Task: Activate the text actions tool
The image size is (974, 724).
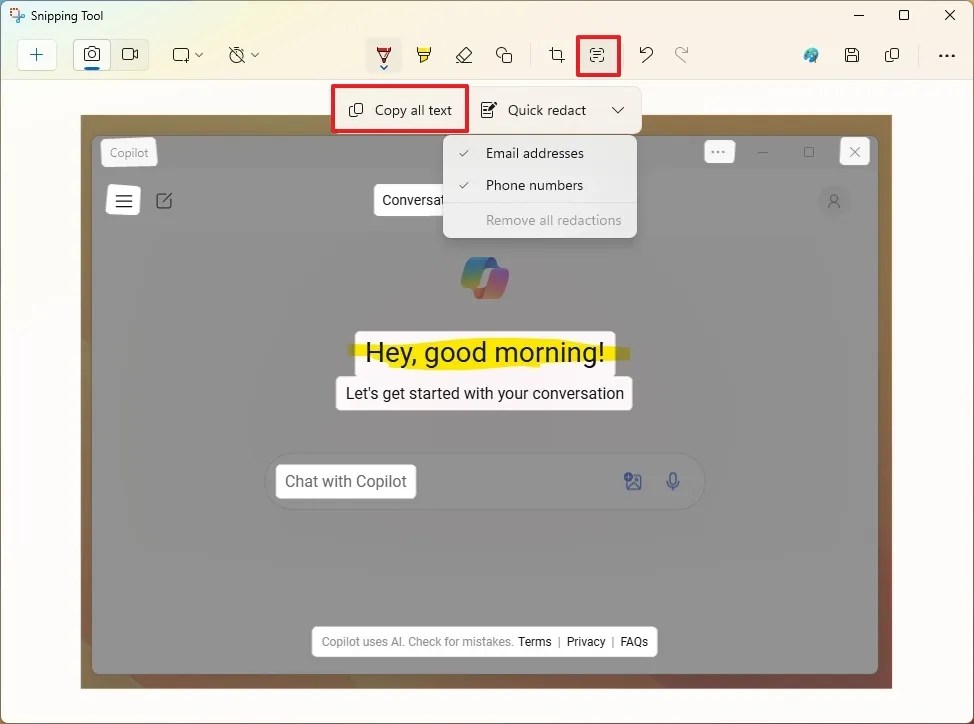Action: click(x=598, y=55)
